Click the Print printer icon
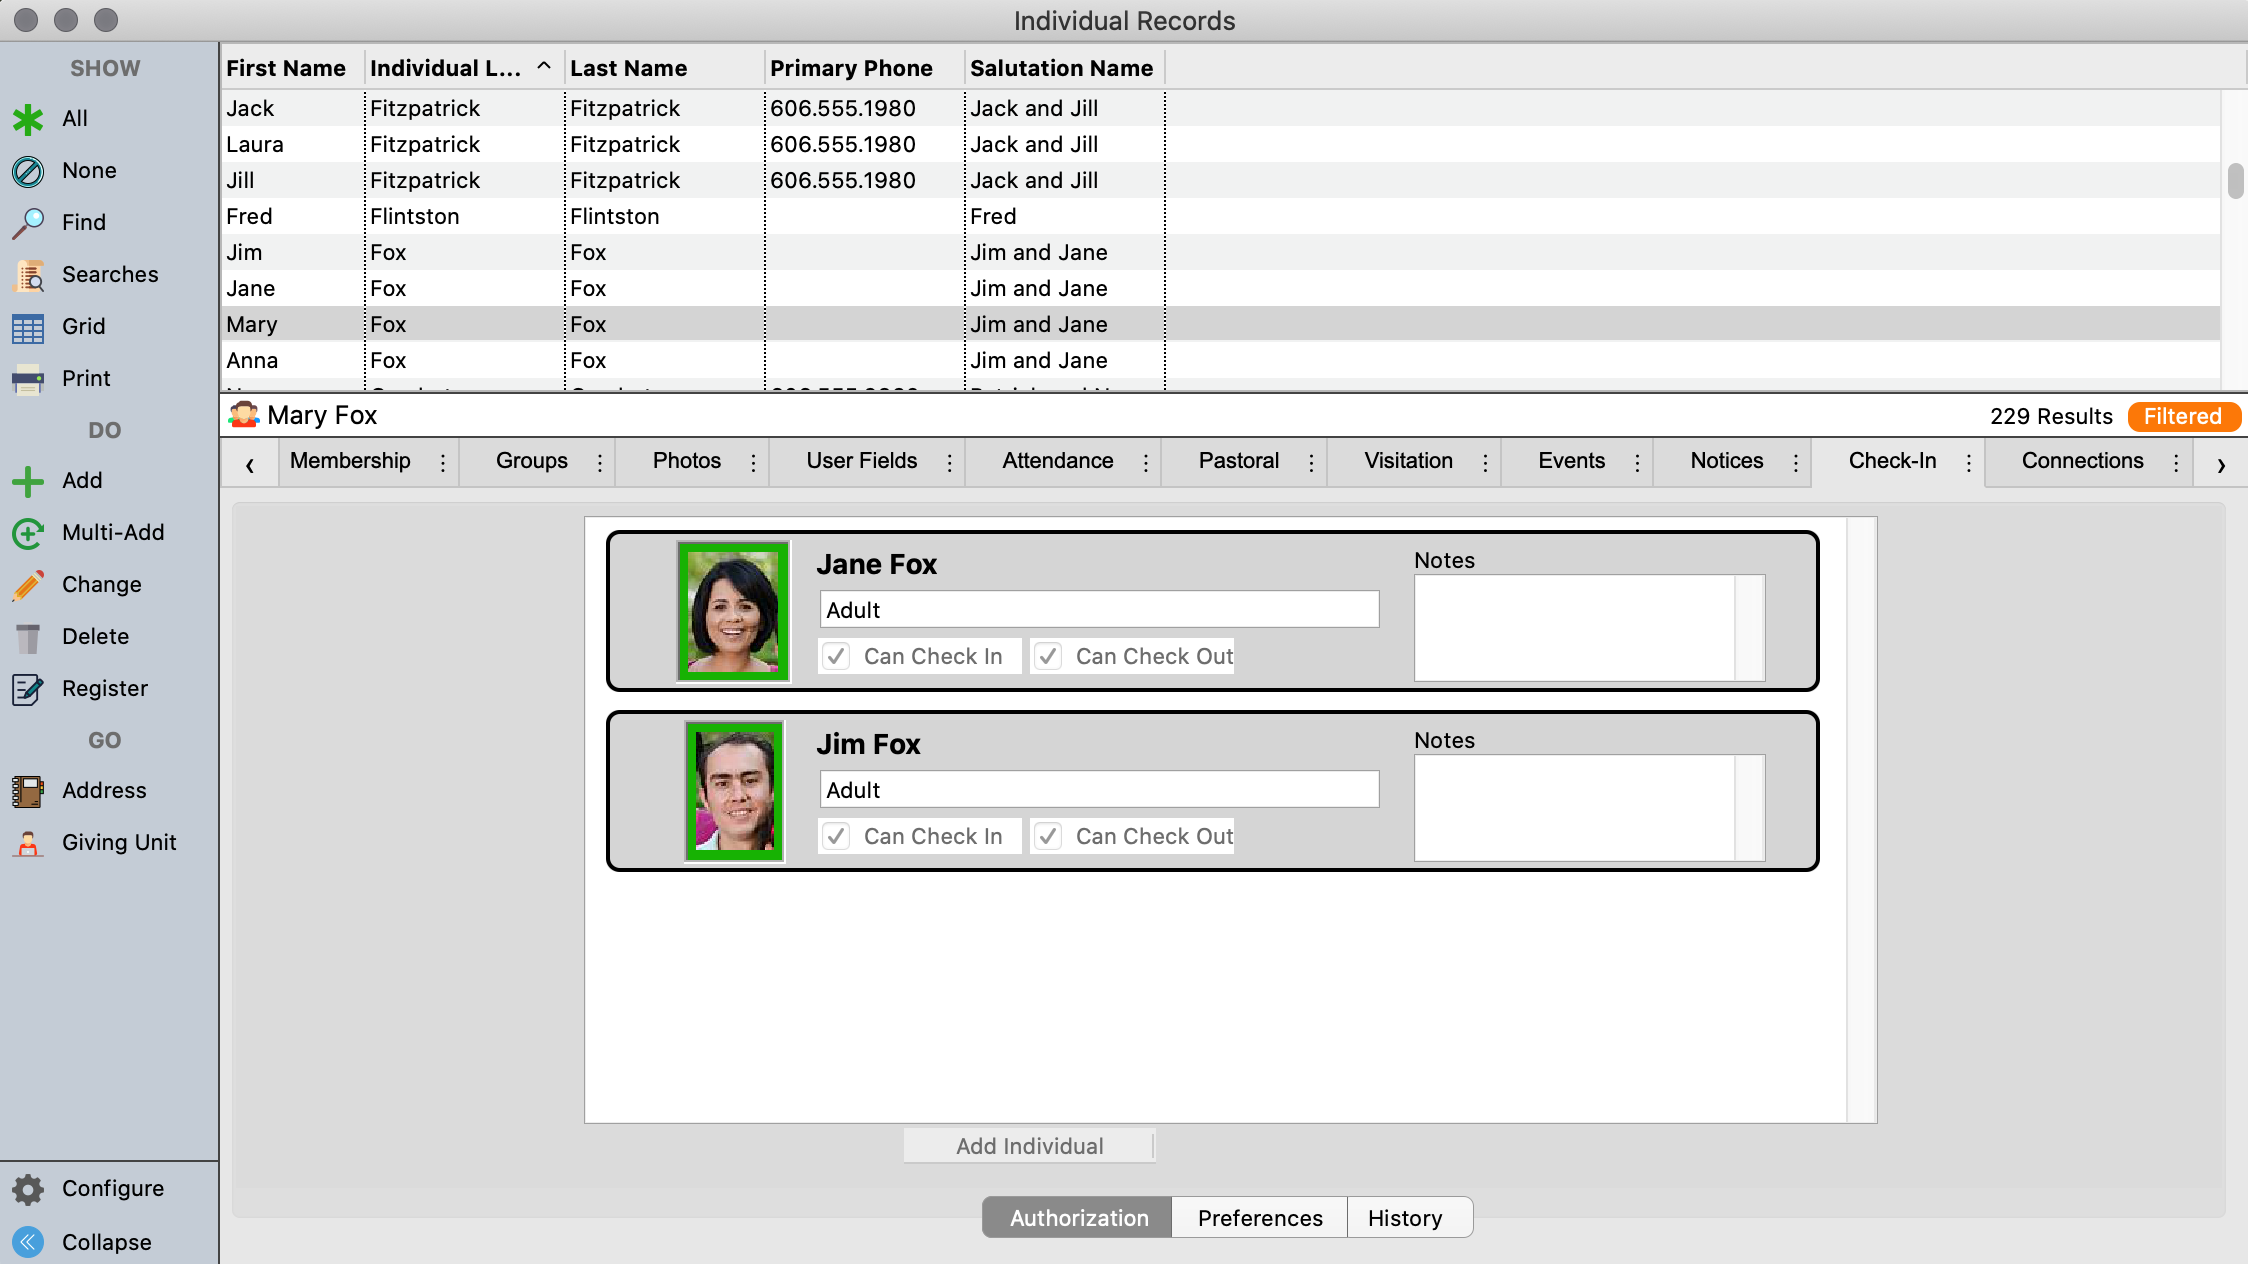 coord(28,379)
